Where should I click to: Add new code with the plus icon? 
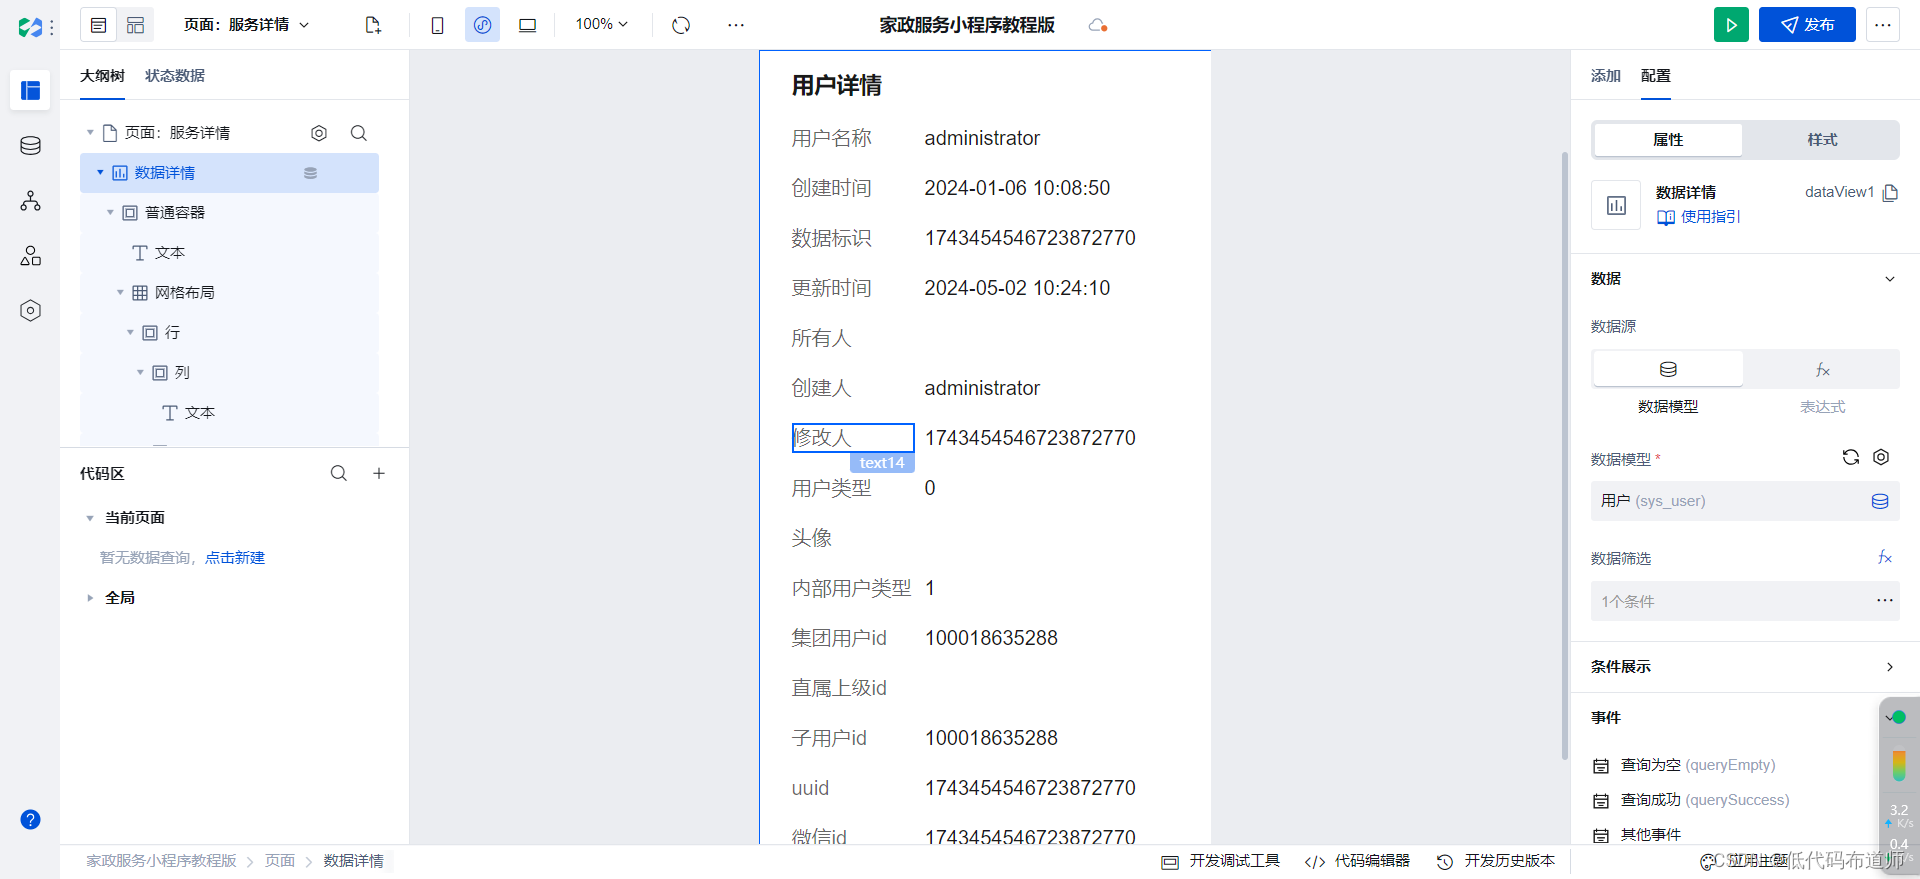tap(379, 474)
